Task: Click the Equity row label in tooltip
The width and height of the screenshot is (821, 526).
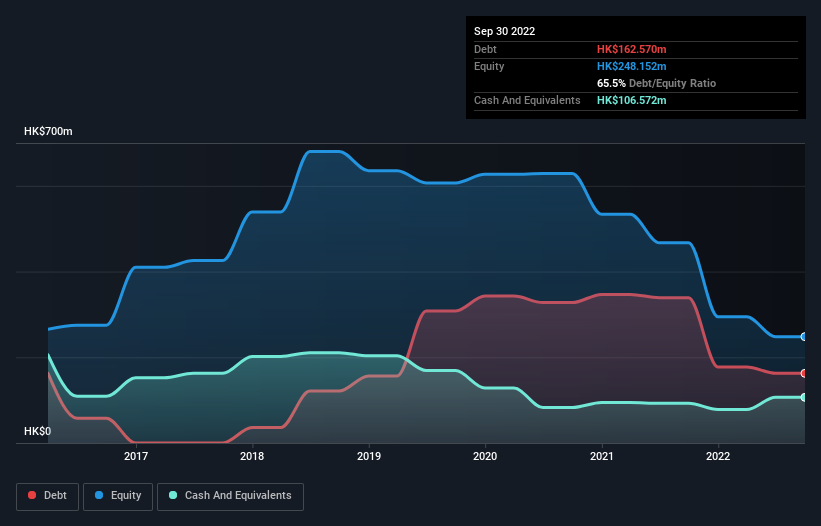Action: tap(489, 66)
